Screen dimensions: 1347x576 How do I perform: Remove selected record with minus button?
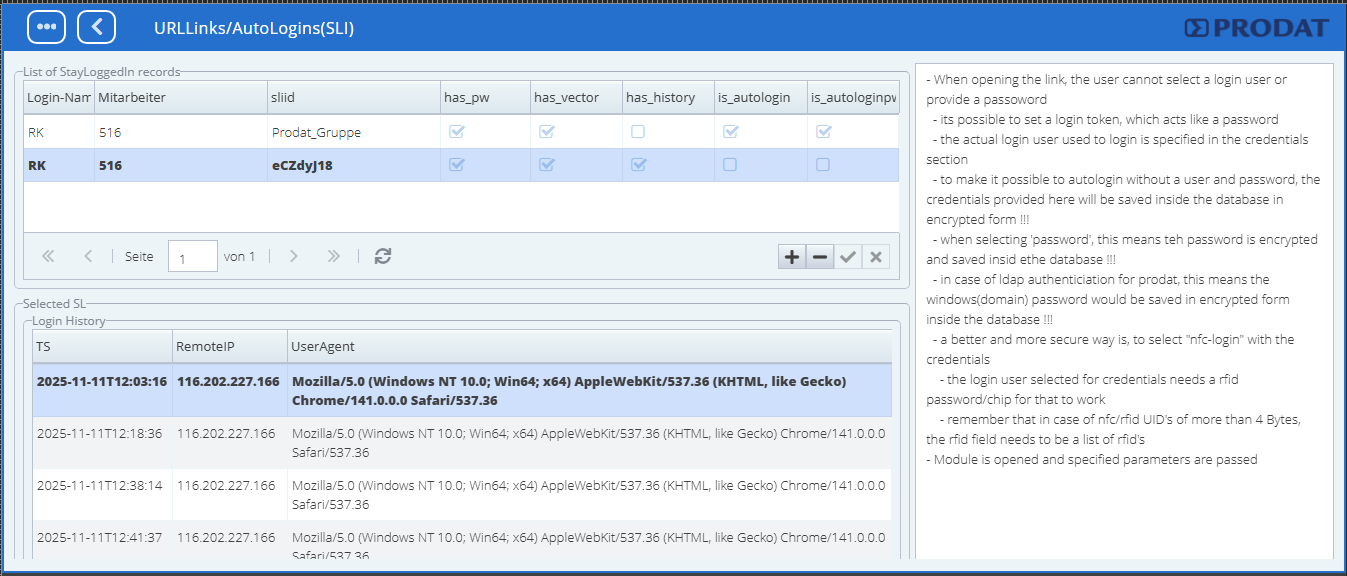819,257
